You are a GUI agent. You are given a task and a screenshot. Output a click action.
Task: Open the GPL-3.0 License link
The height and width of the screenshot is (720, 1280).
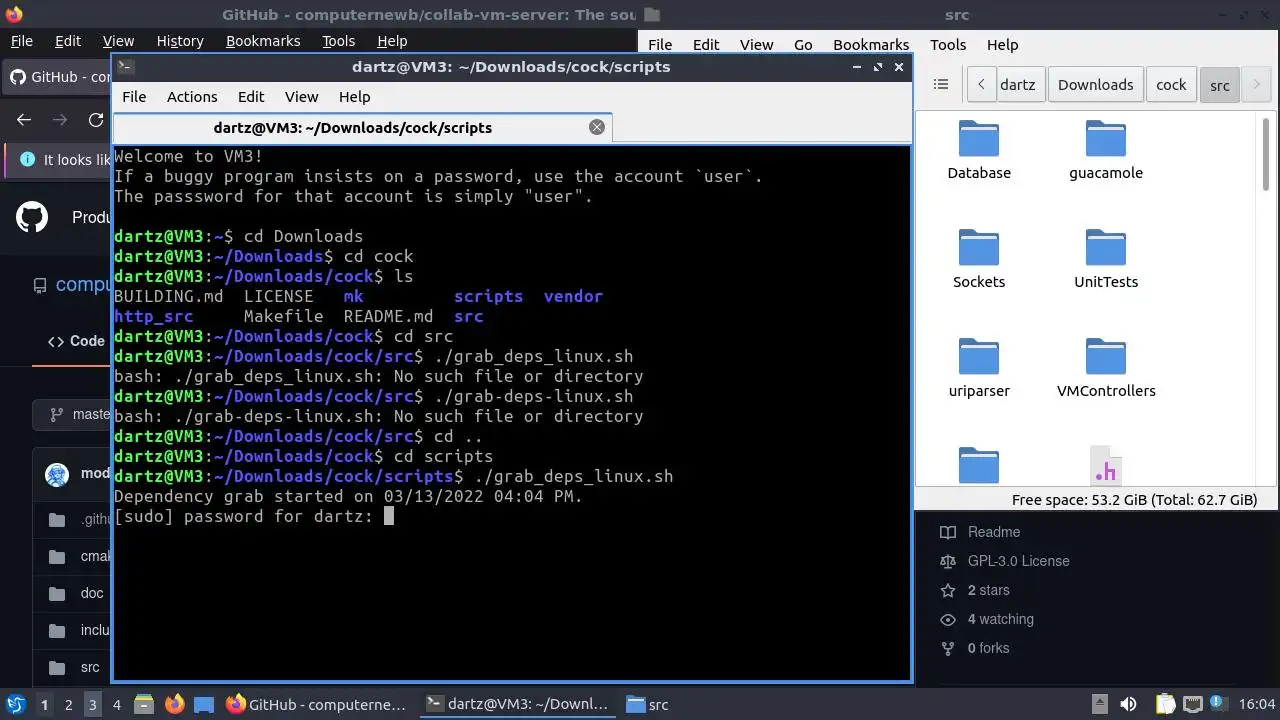pos(1018,561)
